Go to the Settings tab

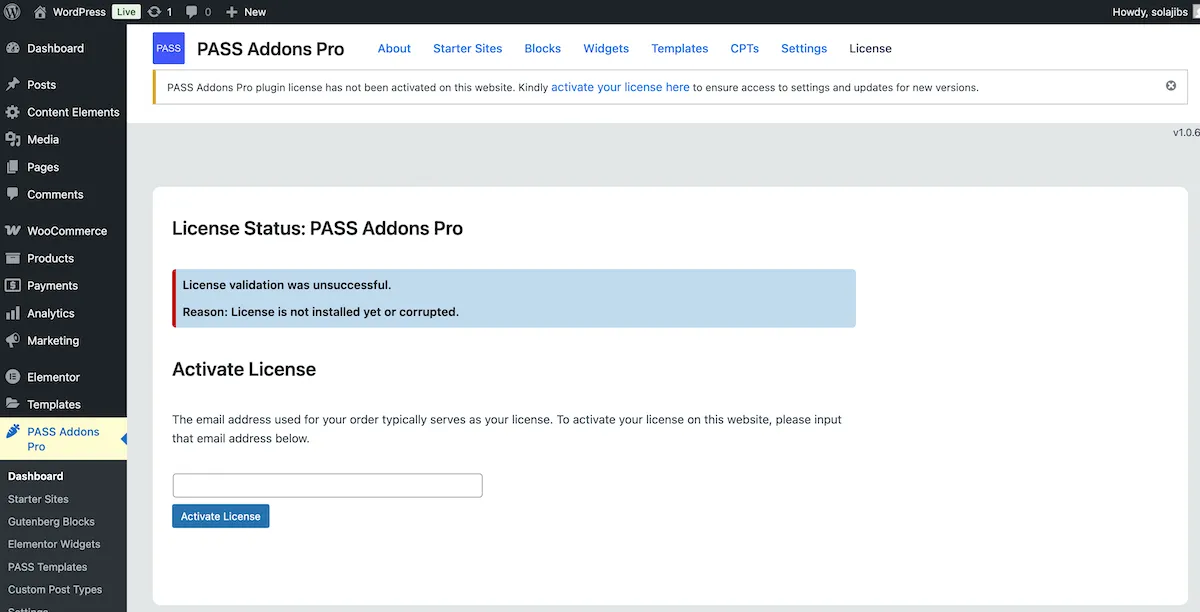(804, 48)
